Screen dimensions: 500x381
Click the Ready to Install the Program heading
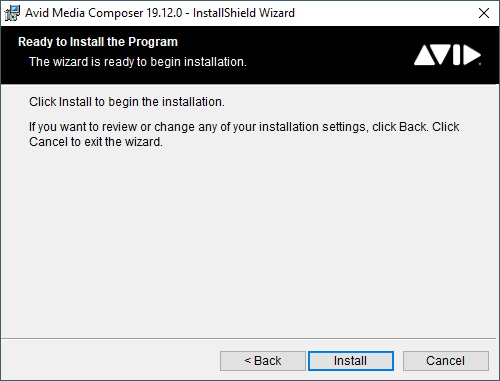coord(98,42)
